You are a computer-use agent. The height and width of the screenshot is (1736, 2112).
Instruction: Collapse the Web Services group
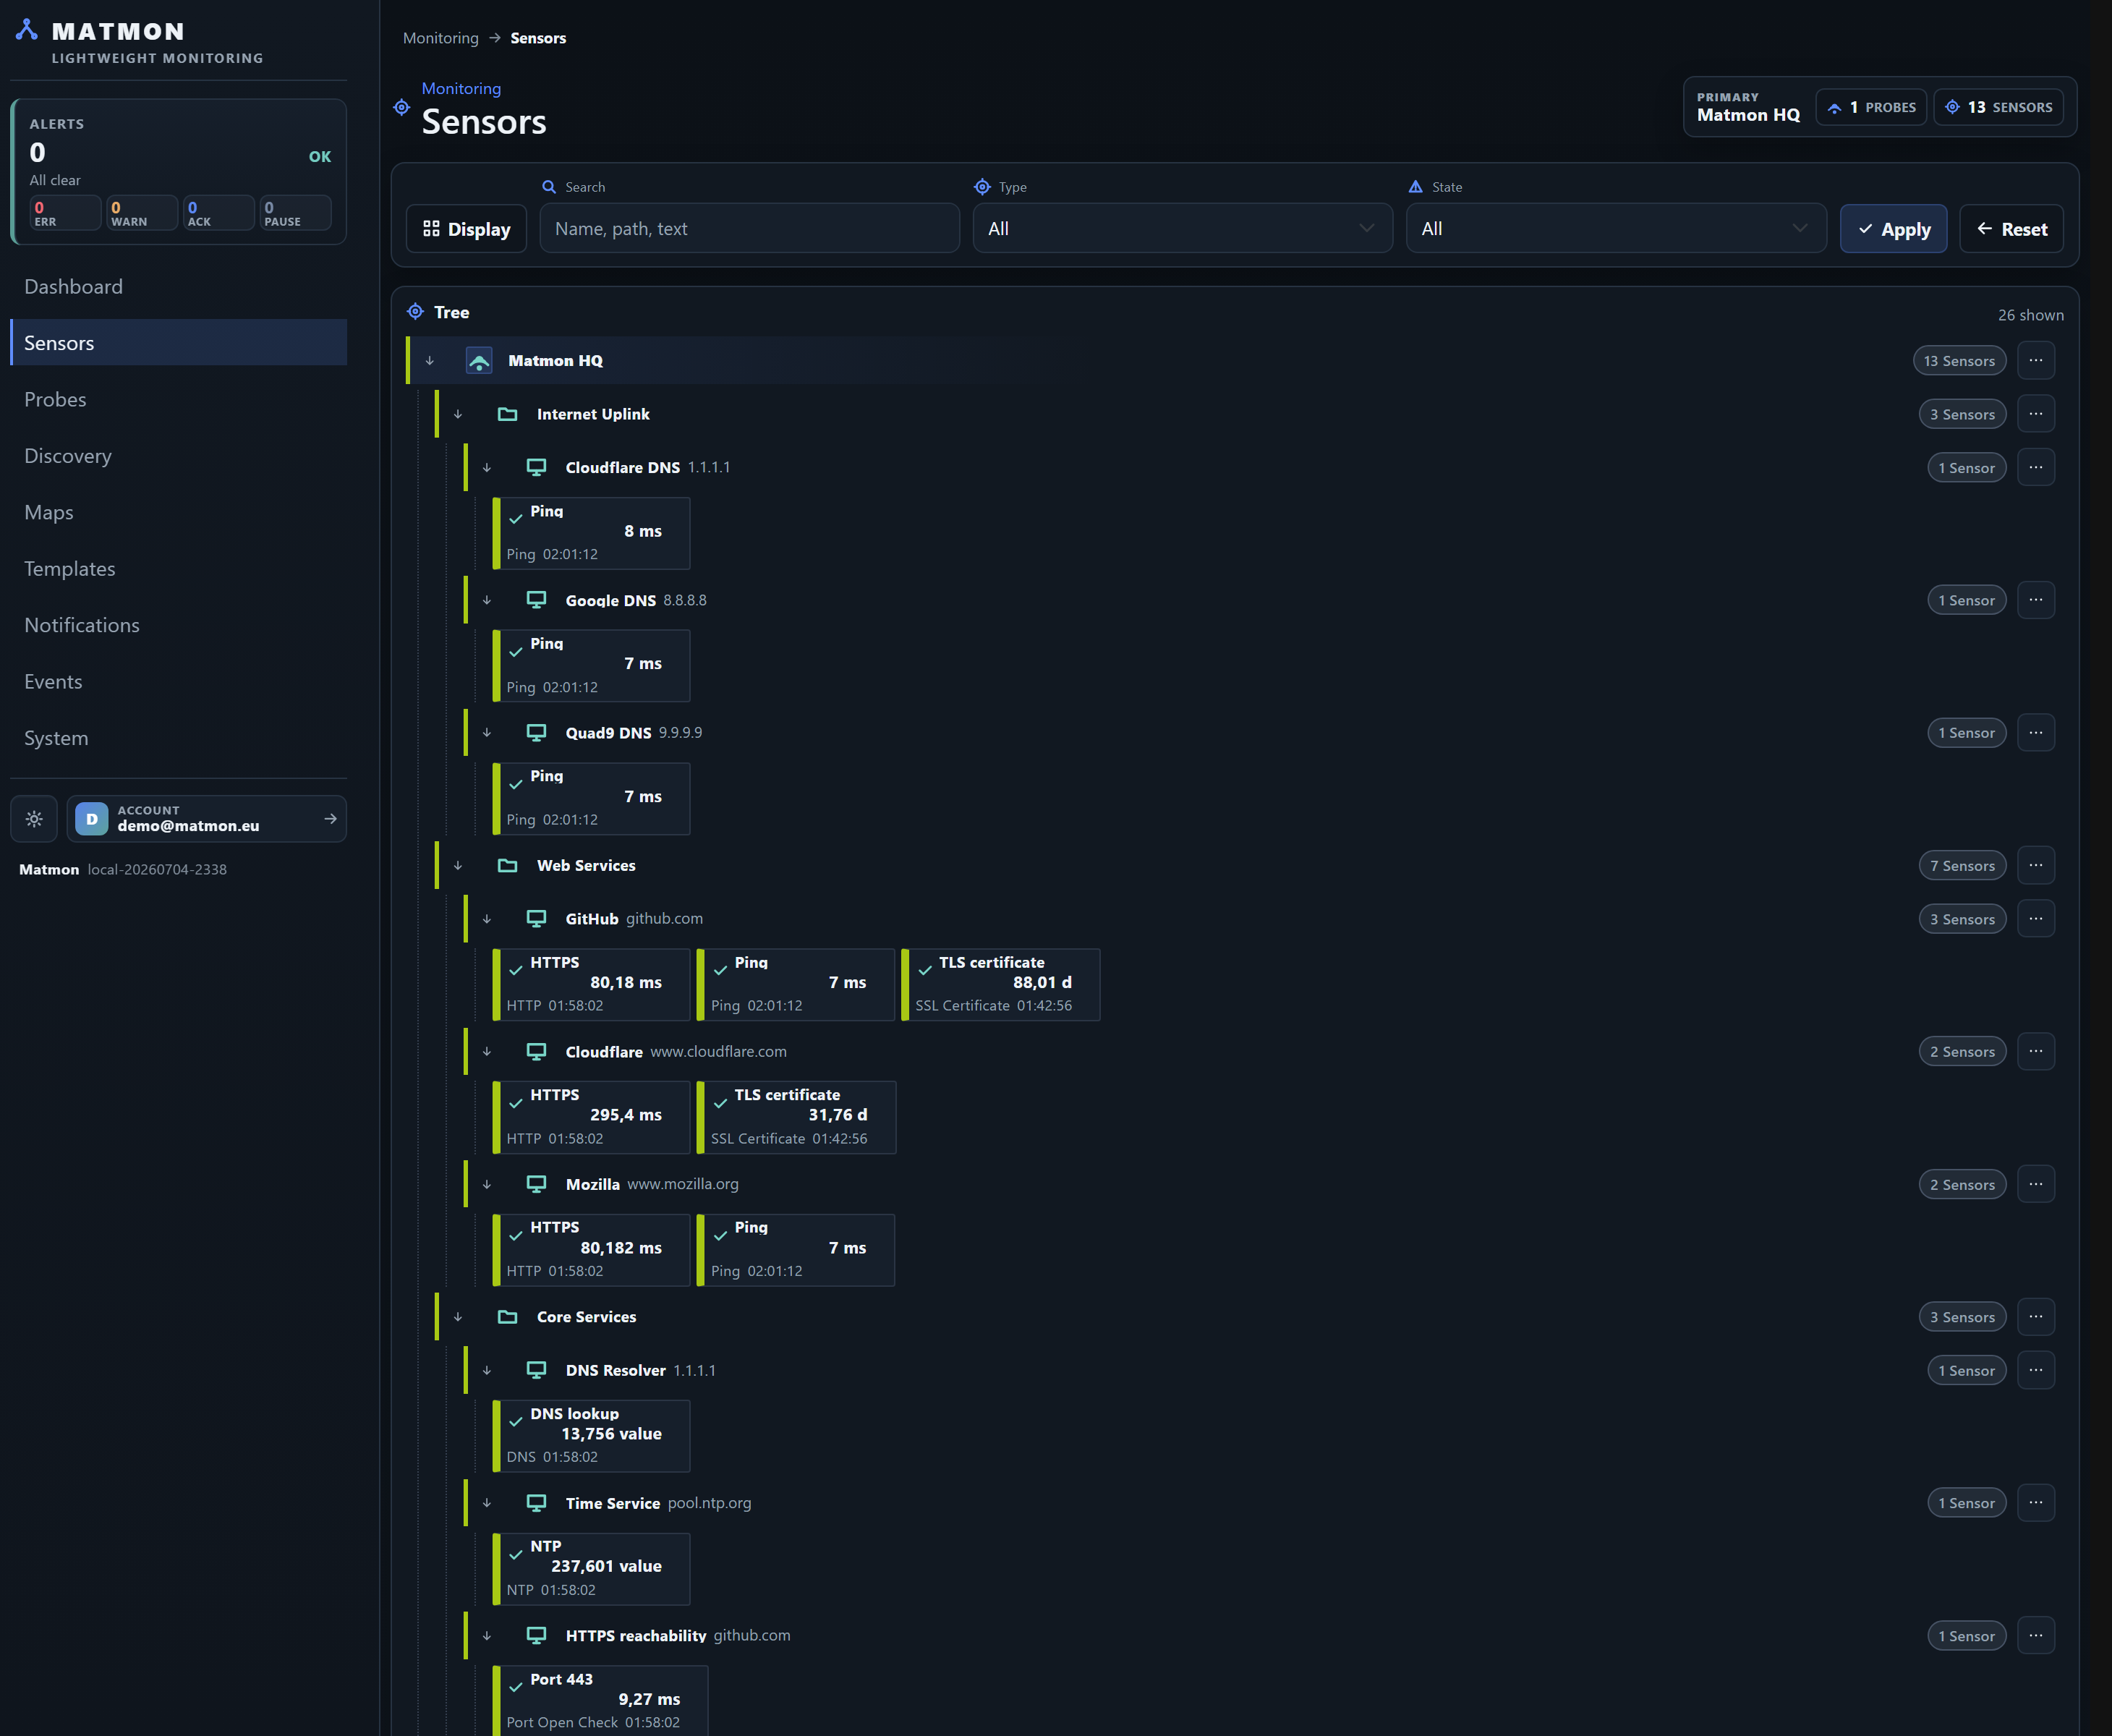[458, 866]
